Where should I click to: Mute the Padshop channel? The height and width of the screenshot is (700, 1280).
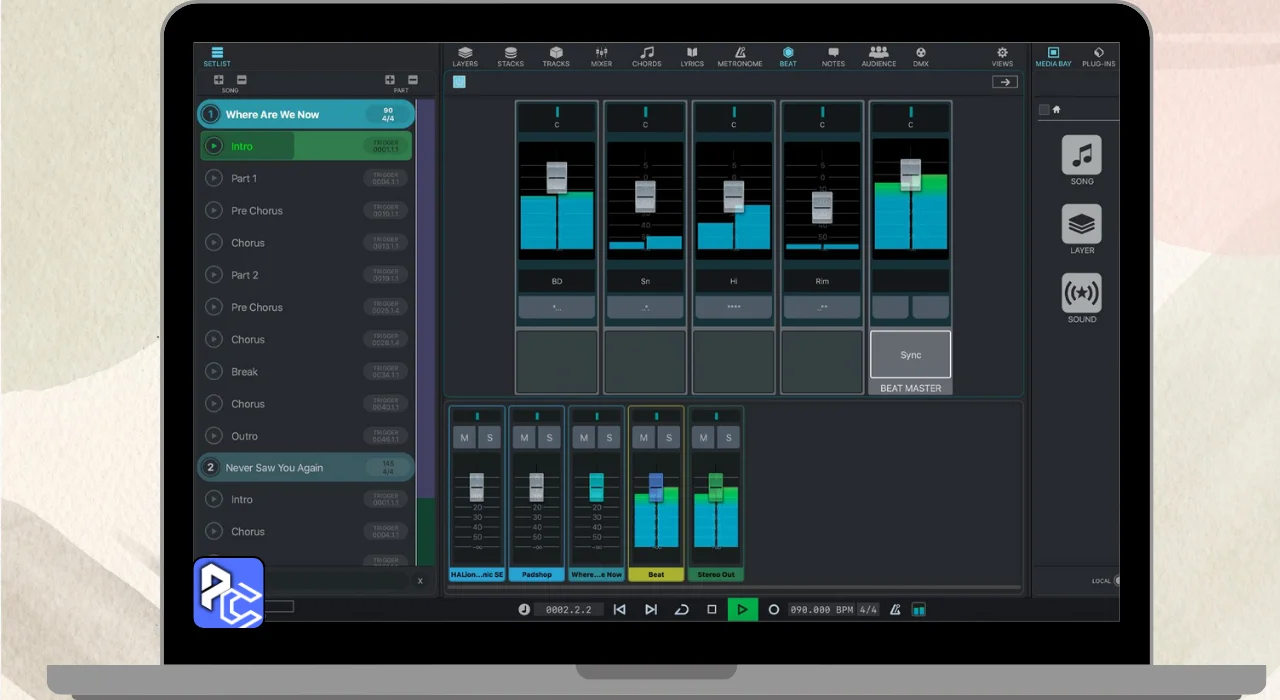pos(523,437)
